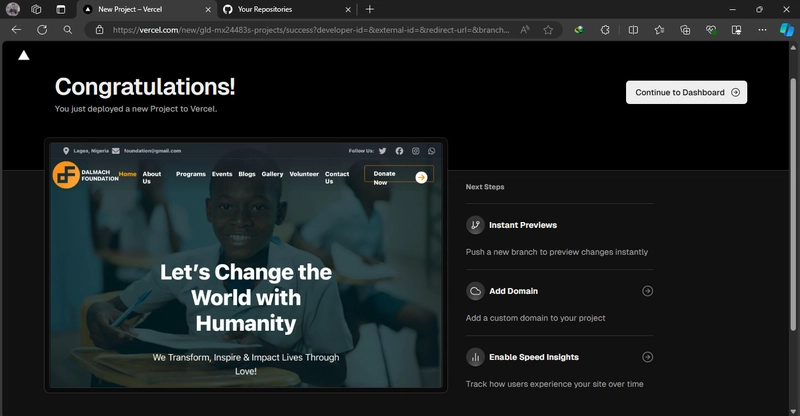Open the deployed site preview thumbnail
Viewport: 800px width, 416px height.
(246, 265)
